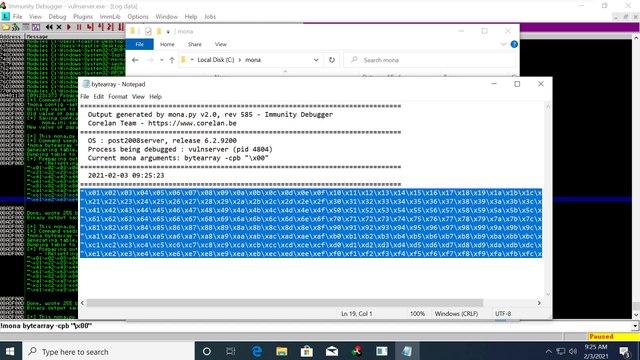Open the Customize Quick Access Toolbar dropdown
Screen dimensions: 640x360
point(168,31)
